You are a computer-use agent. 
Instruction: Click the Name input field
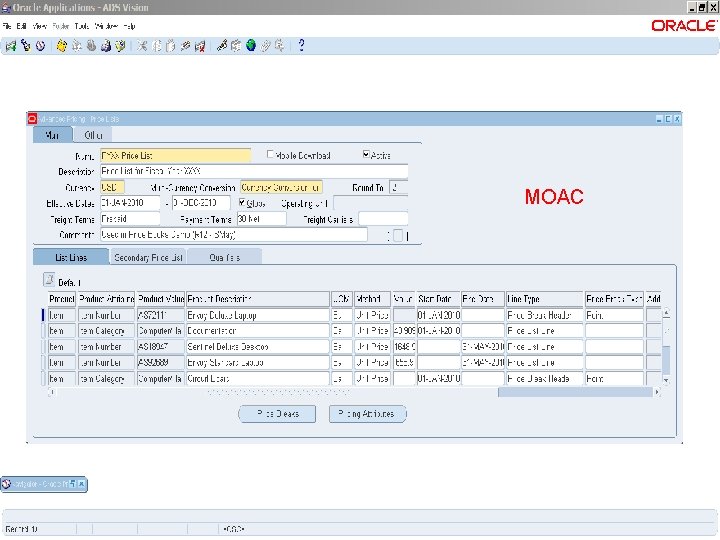click(x=175, y=156)
